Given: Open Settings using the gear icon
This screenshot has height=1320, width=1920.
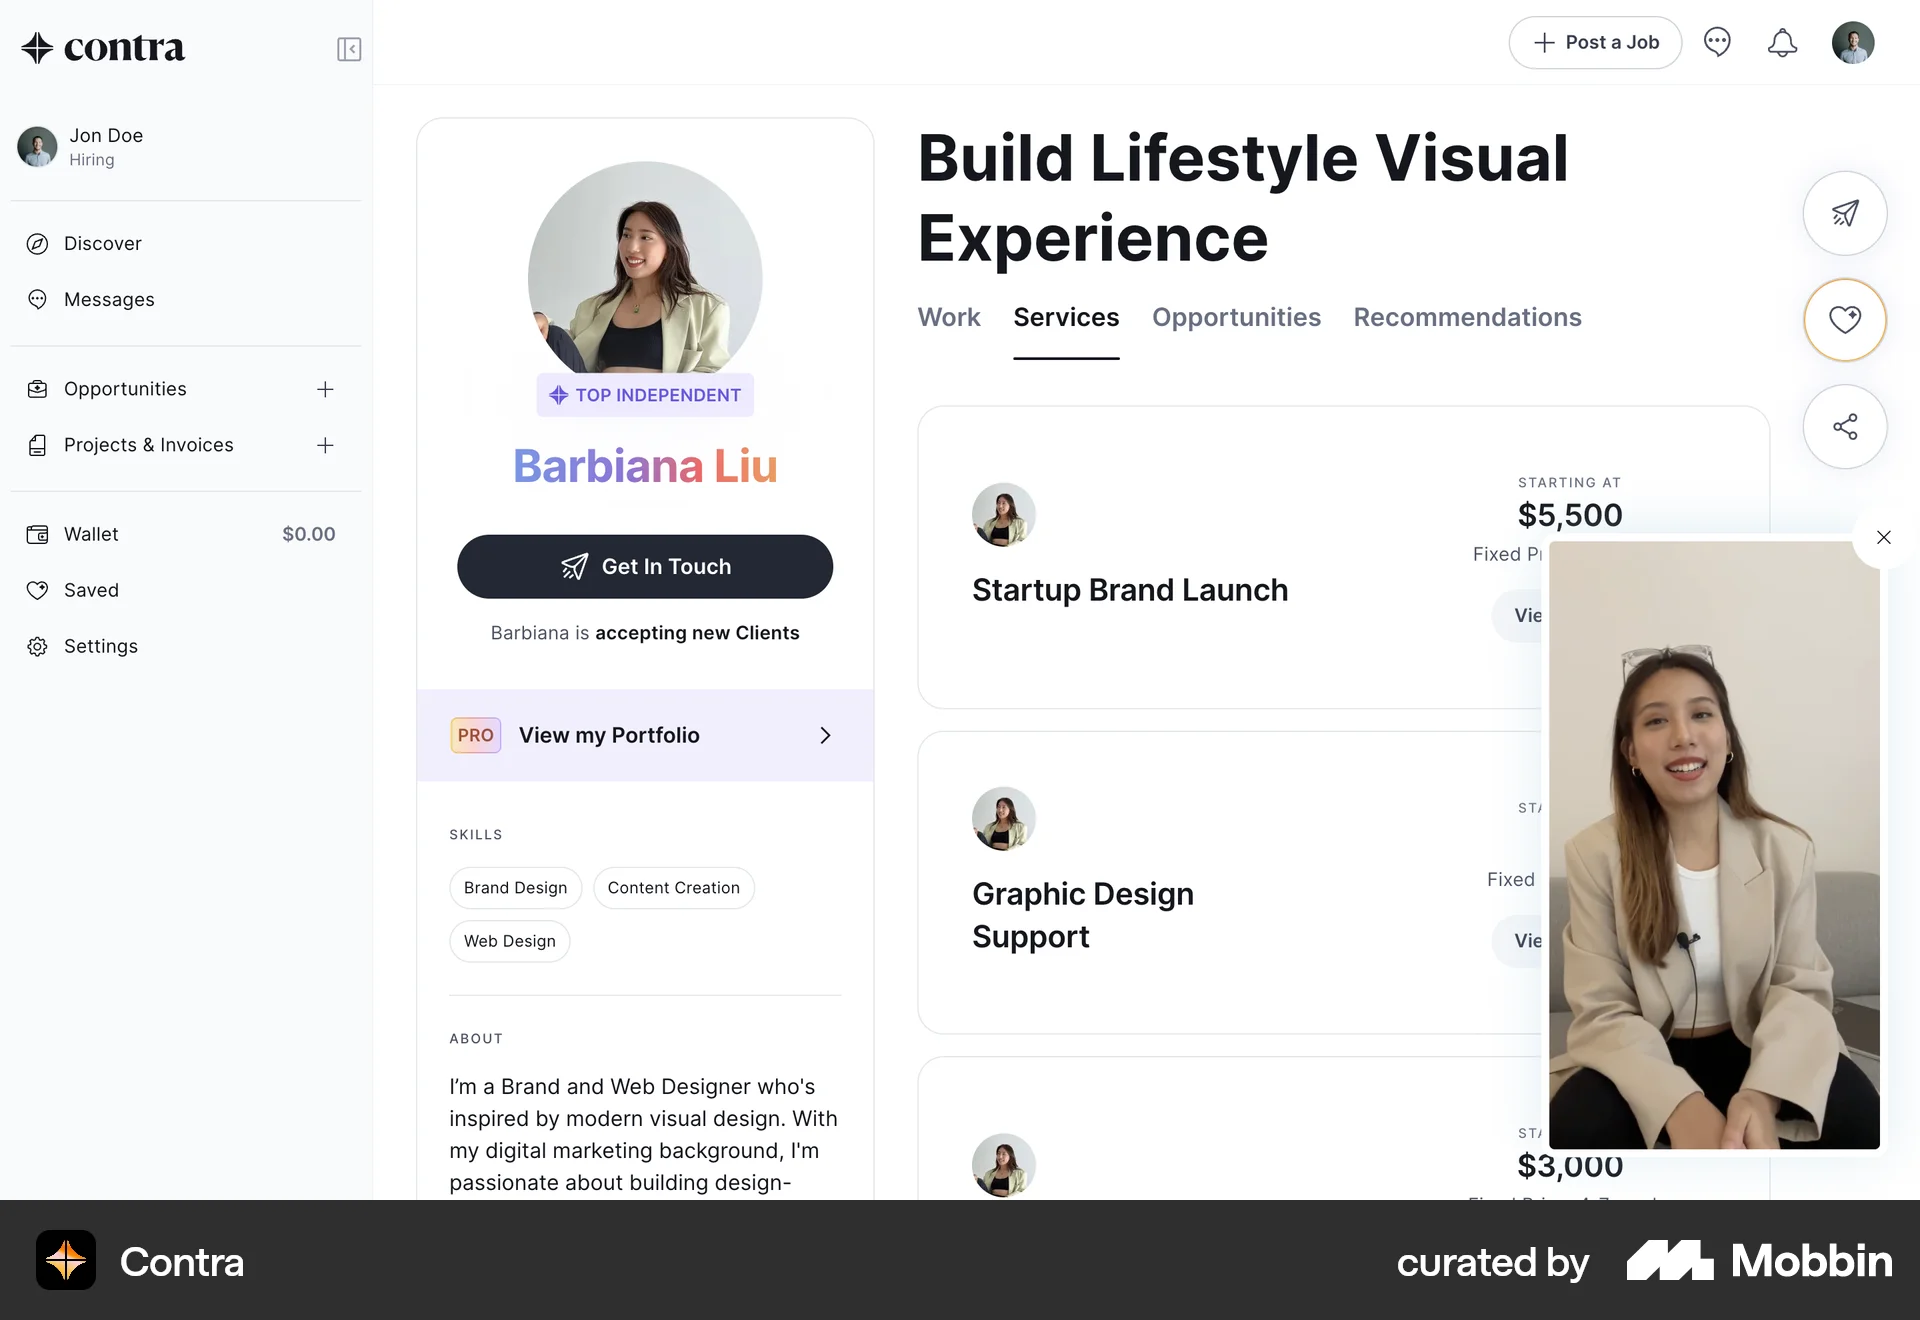Looking at the screenshot, I should tap(37, 646).
